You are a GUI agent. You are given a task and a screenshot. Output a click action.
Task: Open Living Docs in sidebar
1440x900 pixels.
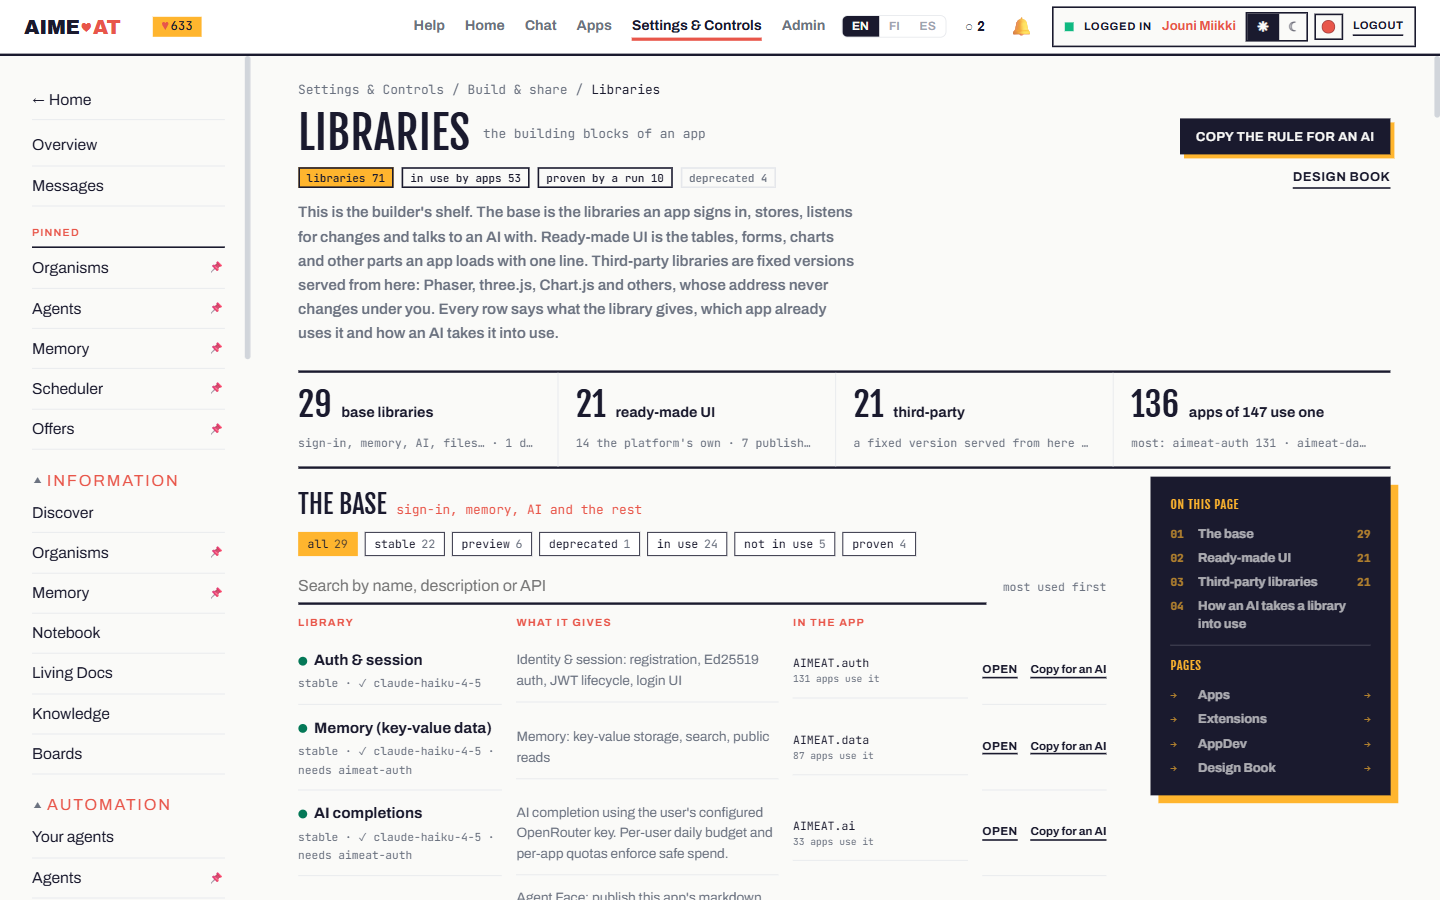click(72, 673)
